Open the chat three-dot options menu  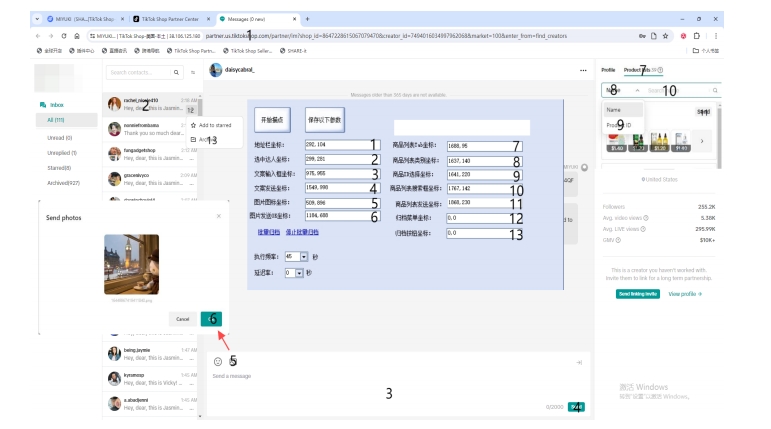(x=583, y=70)
